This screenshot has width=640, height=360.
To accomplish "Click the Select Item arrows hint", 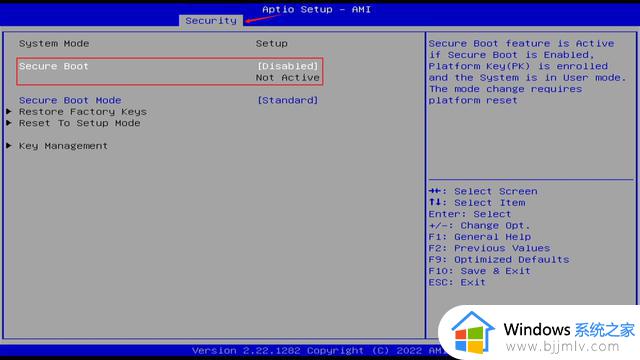I will (x=477, y=202).
